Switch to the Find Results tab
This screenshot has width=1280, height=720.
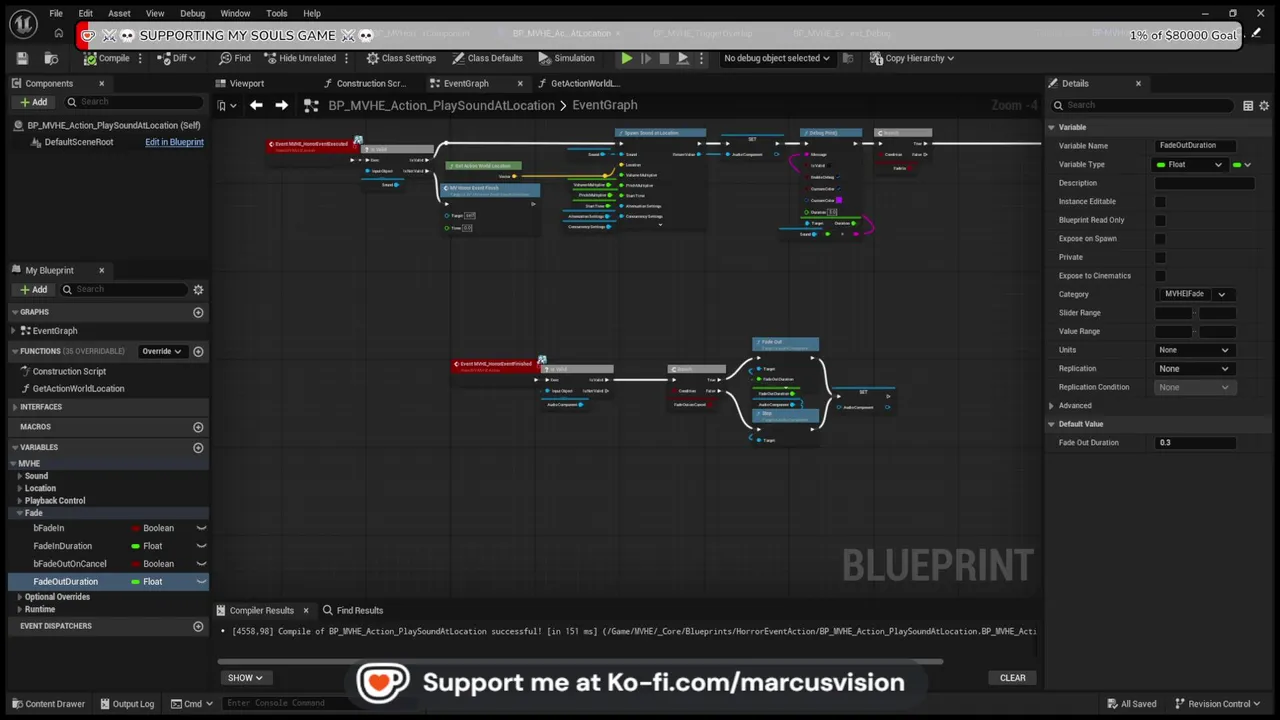tap(352, 611)
